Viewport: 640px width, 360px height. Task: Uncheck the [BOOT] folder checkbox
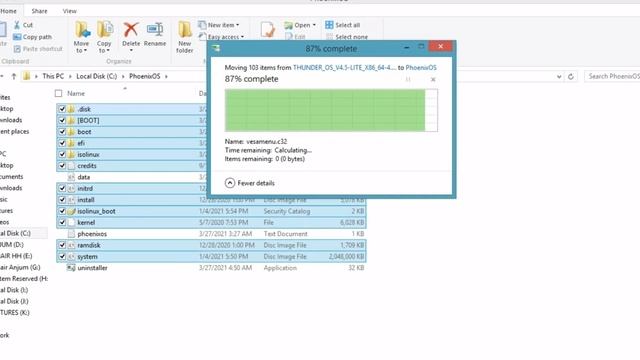[x=62, y=120]
